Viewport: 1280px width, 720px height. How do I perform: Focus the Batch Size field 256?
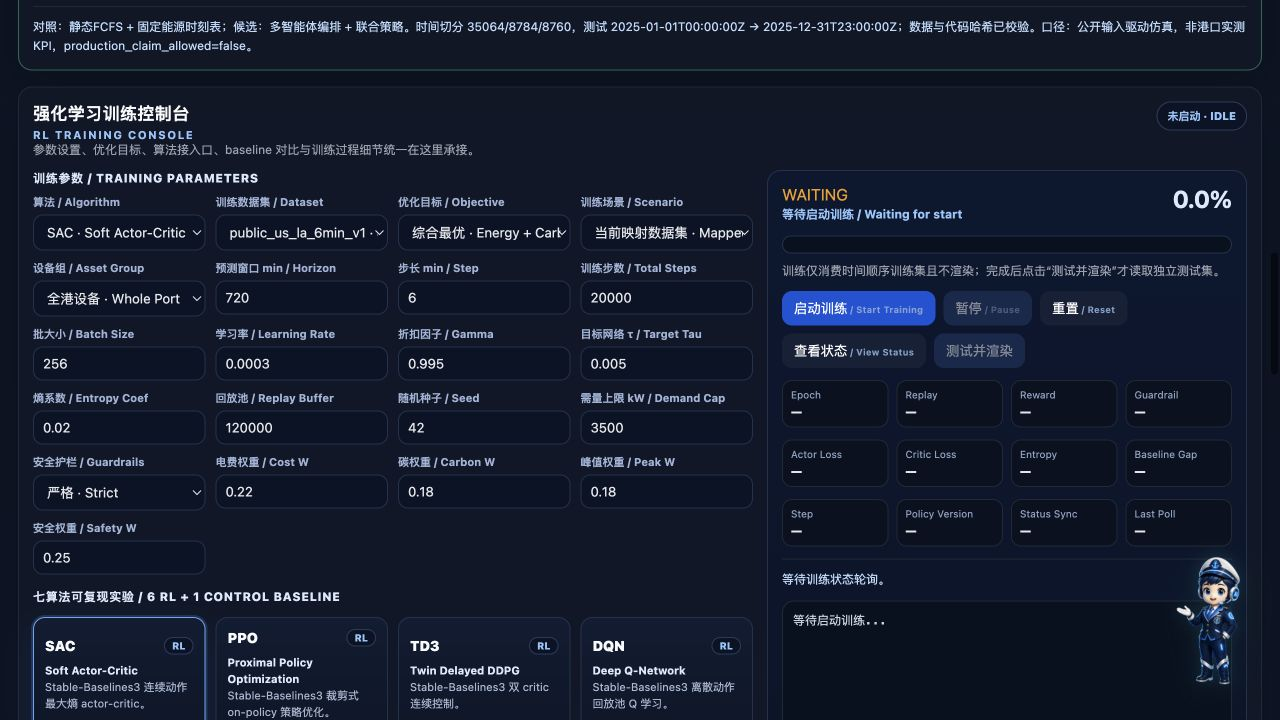pyautogui.click(x=119, y=364)
